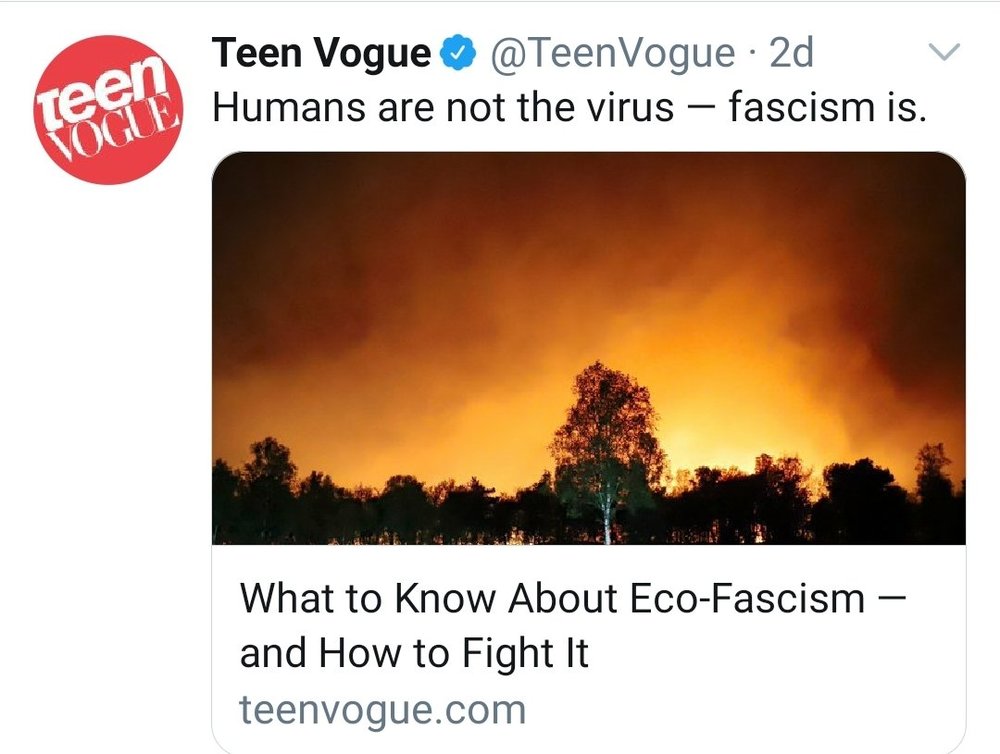Click the blue verified checkmark badge
Viewport: 1000px width, 754px height.
[x=459, y=55]
